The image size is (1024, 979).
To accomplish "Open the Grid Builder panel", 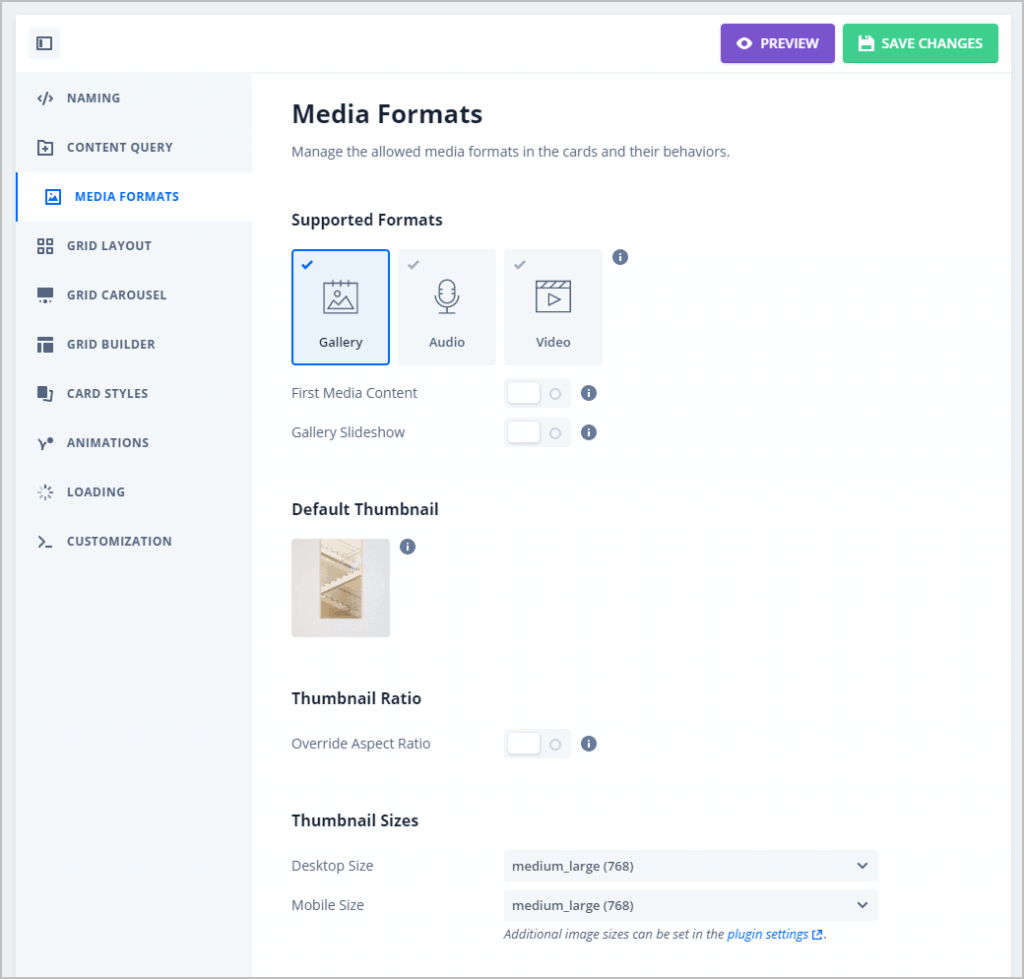I will (45, 343).
